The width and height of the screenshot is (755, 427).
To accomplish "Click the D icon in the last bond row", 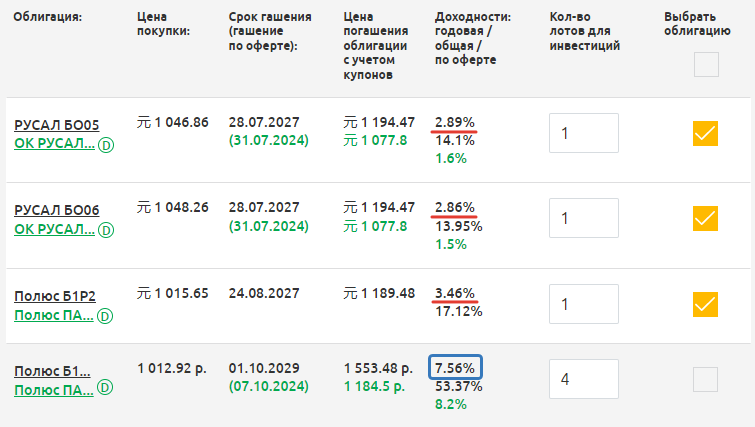I will pos(105,389).
